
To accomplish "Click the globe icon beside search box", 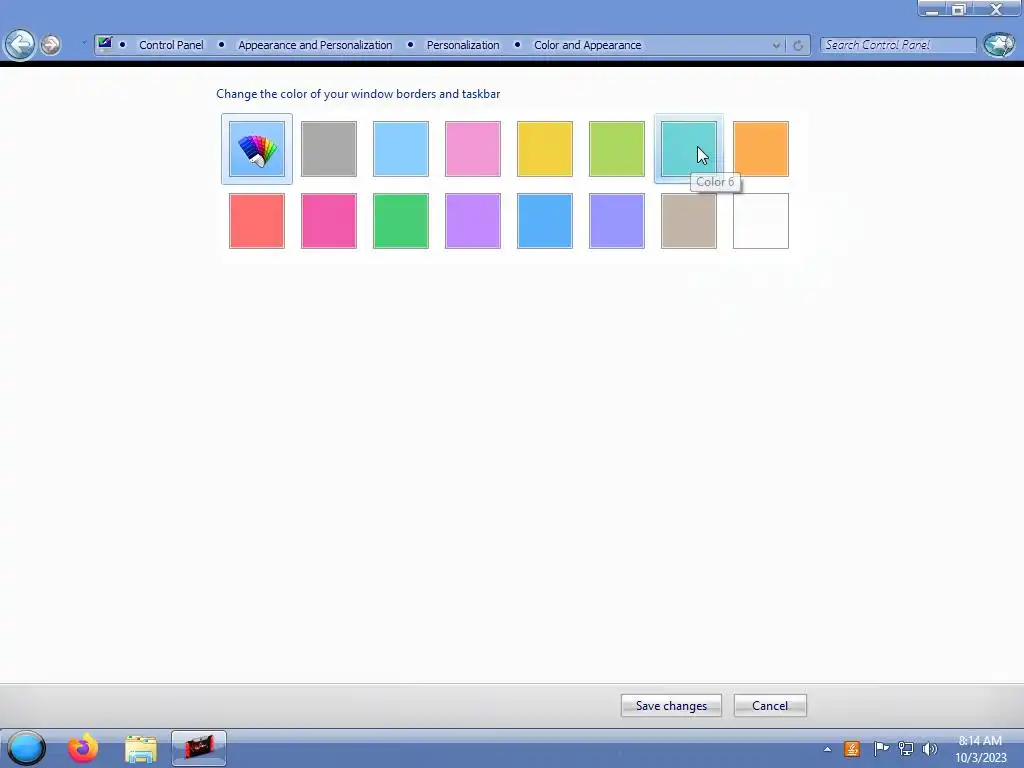I will [999, 44].
